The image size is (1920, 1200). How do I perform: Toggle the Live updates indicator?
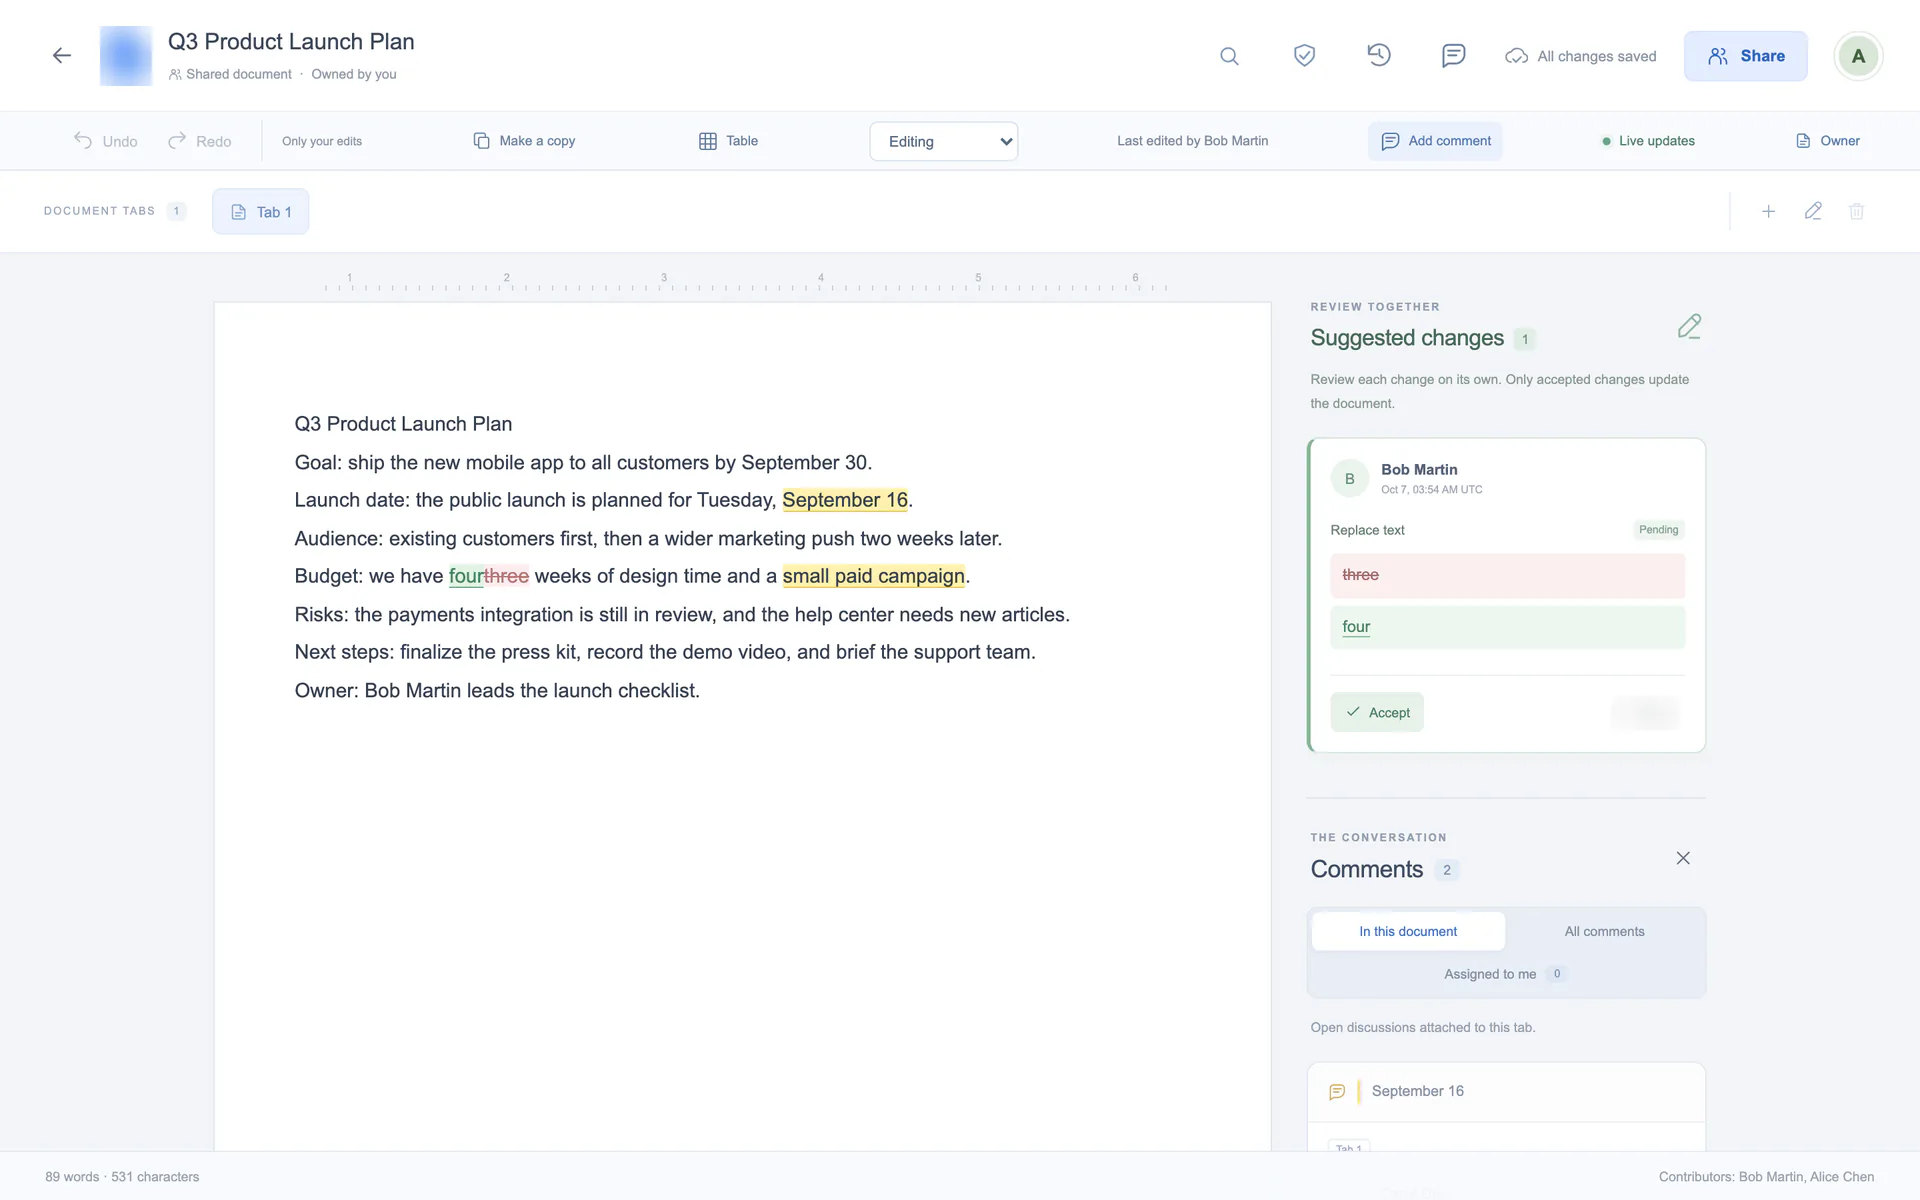1648,141
